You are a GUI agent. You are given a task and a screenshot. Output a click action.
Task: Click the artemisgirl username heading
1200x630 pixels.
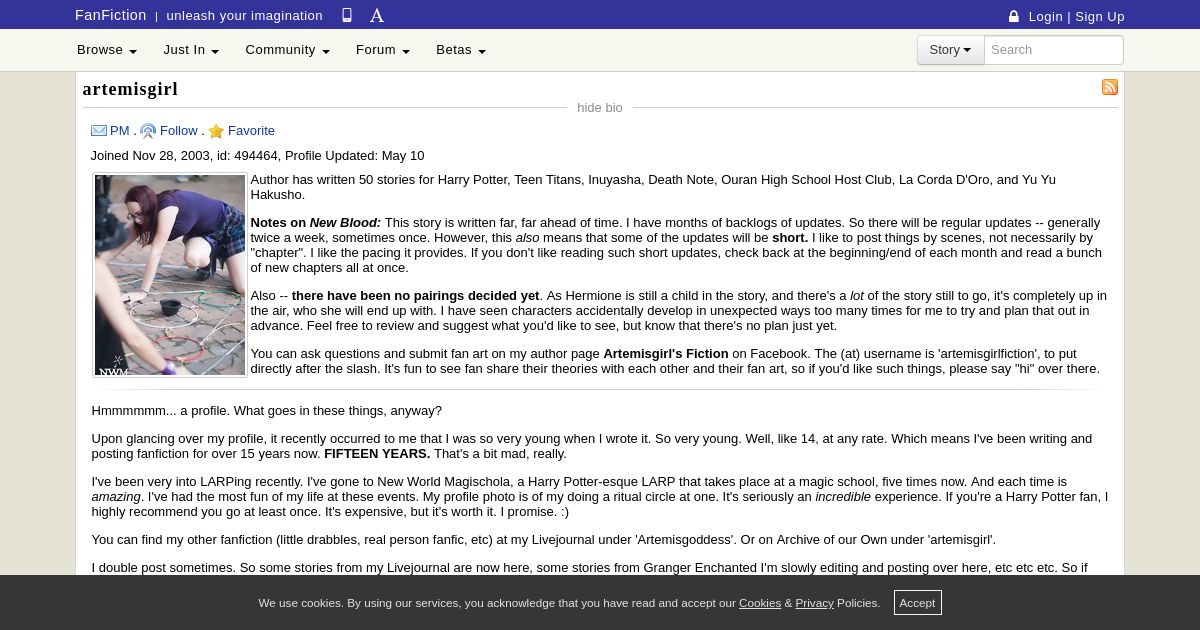(x=130, y=89)
